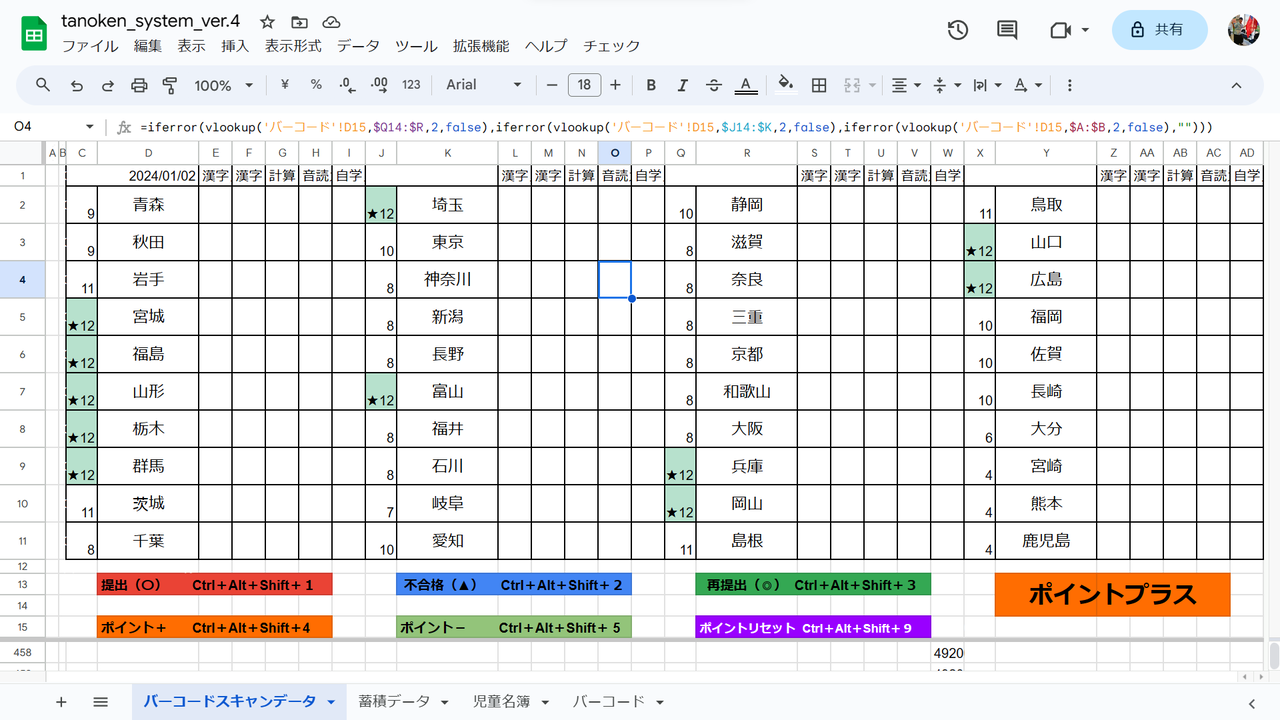This screenshot has width=1280, height=720.
Task: Click the ポイントプラス orange cell
Action: (x=1112, y=594)
